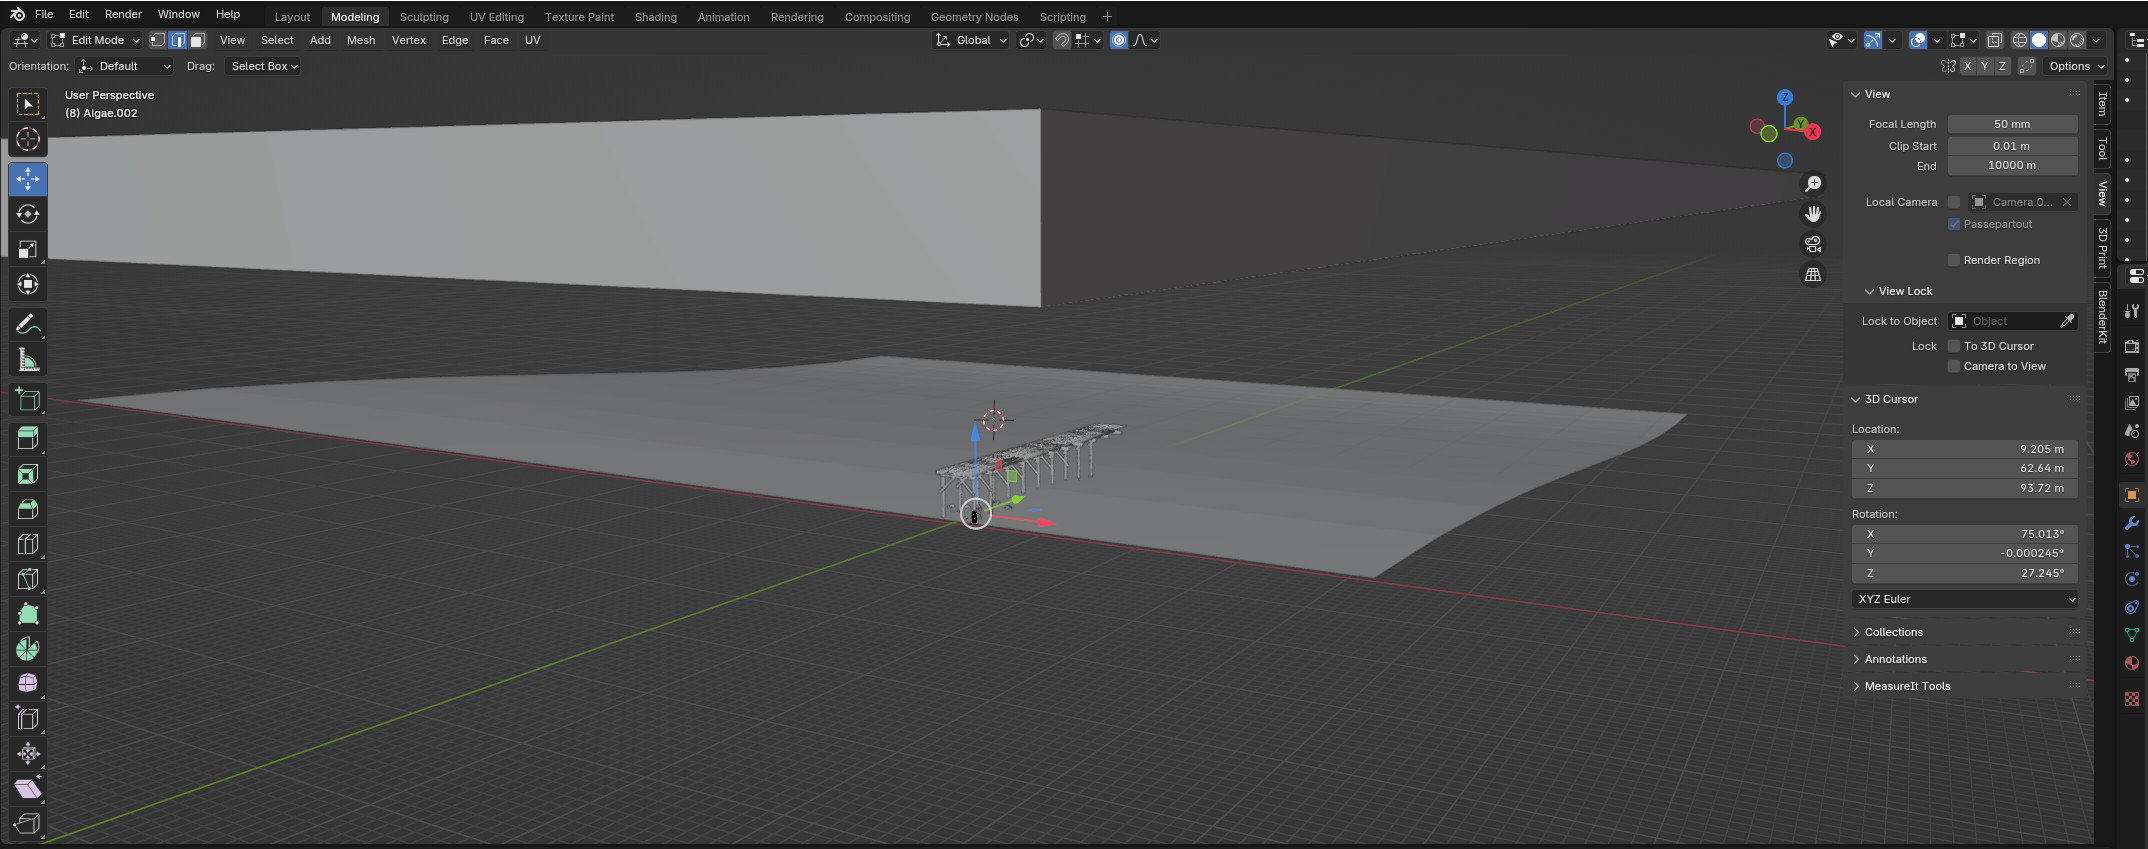Collapse the 3D Cursor panel
Viewport: 2148px width, 849px height.
coord(1891,399)
